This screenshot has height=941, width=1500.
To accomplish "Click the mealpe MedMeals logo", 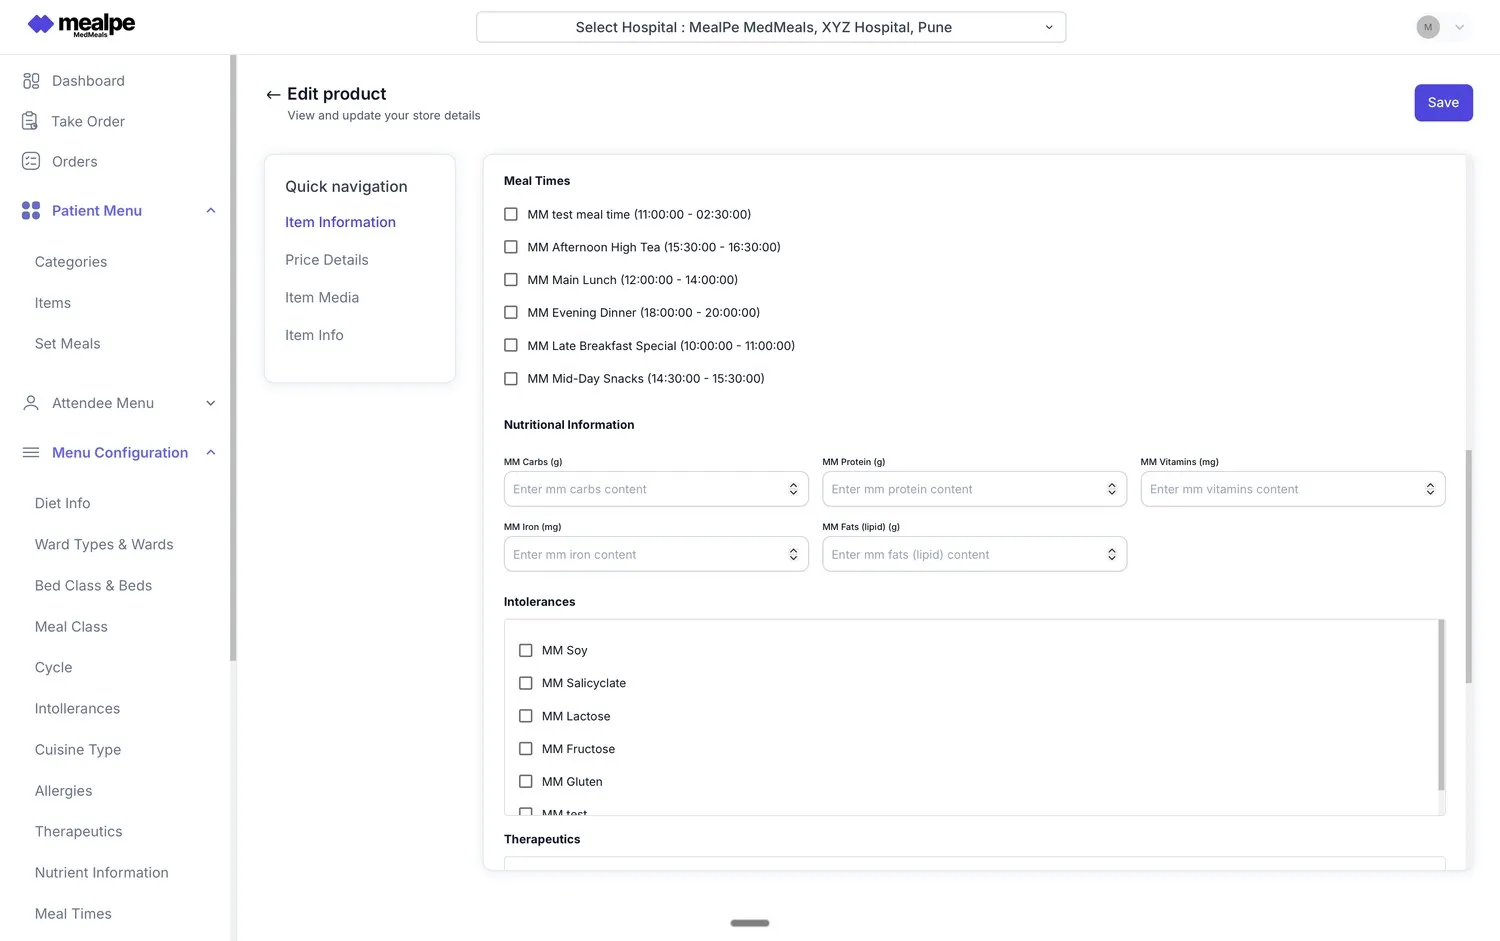I will point(81,25).
